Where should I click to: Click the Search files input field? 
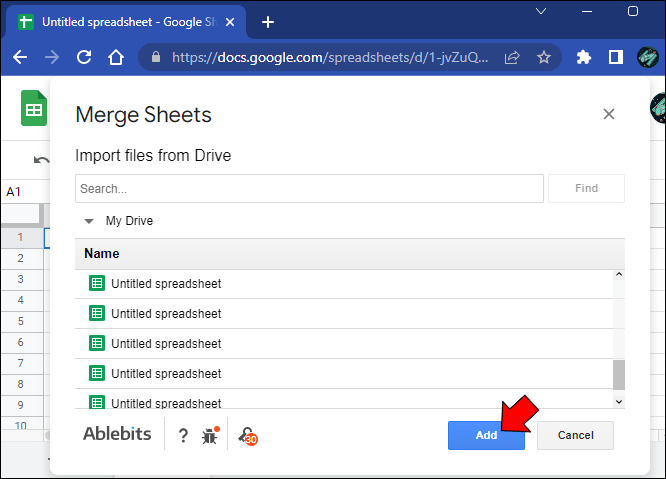pos(309,188)
